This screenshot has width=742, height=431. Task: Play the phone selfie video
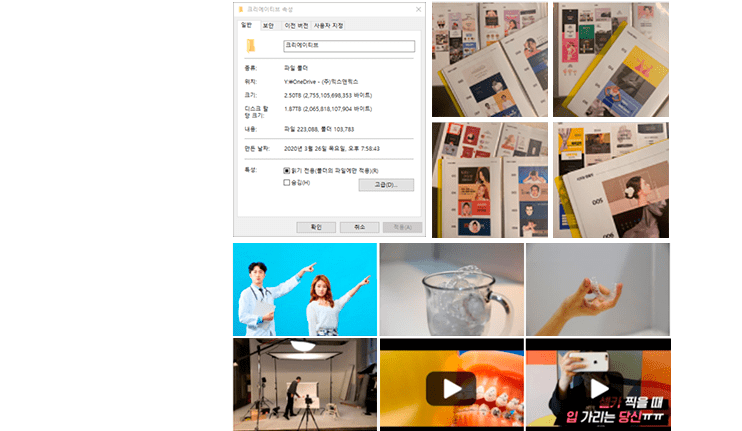pyautogui.click(x=598, y=388)
